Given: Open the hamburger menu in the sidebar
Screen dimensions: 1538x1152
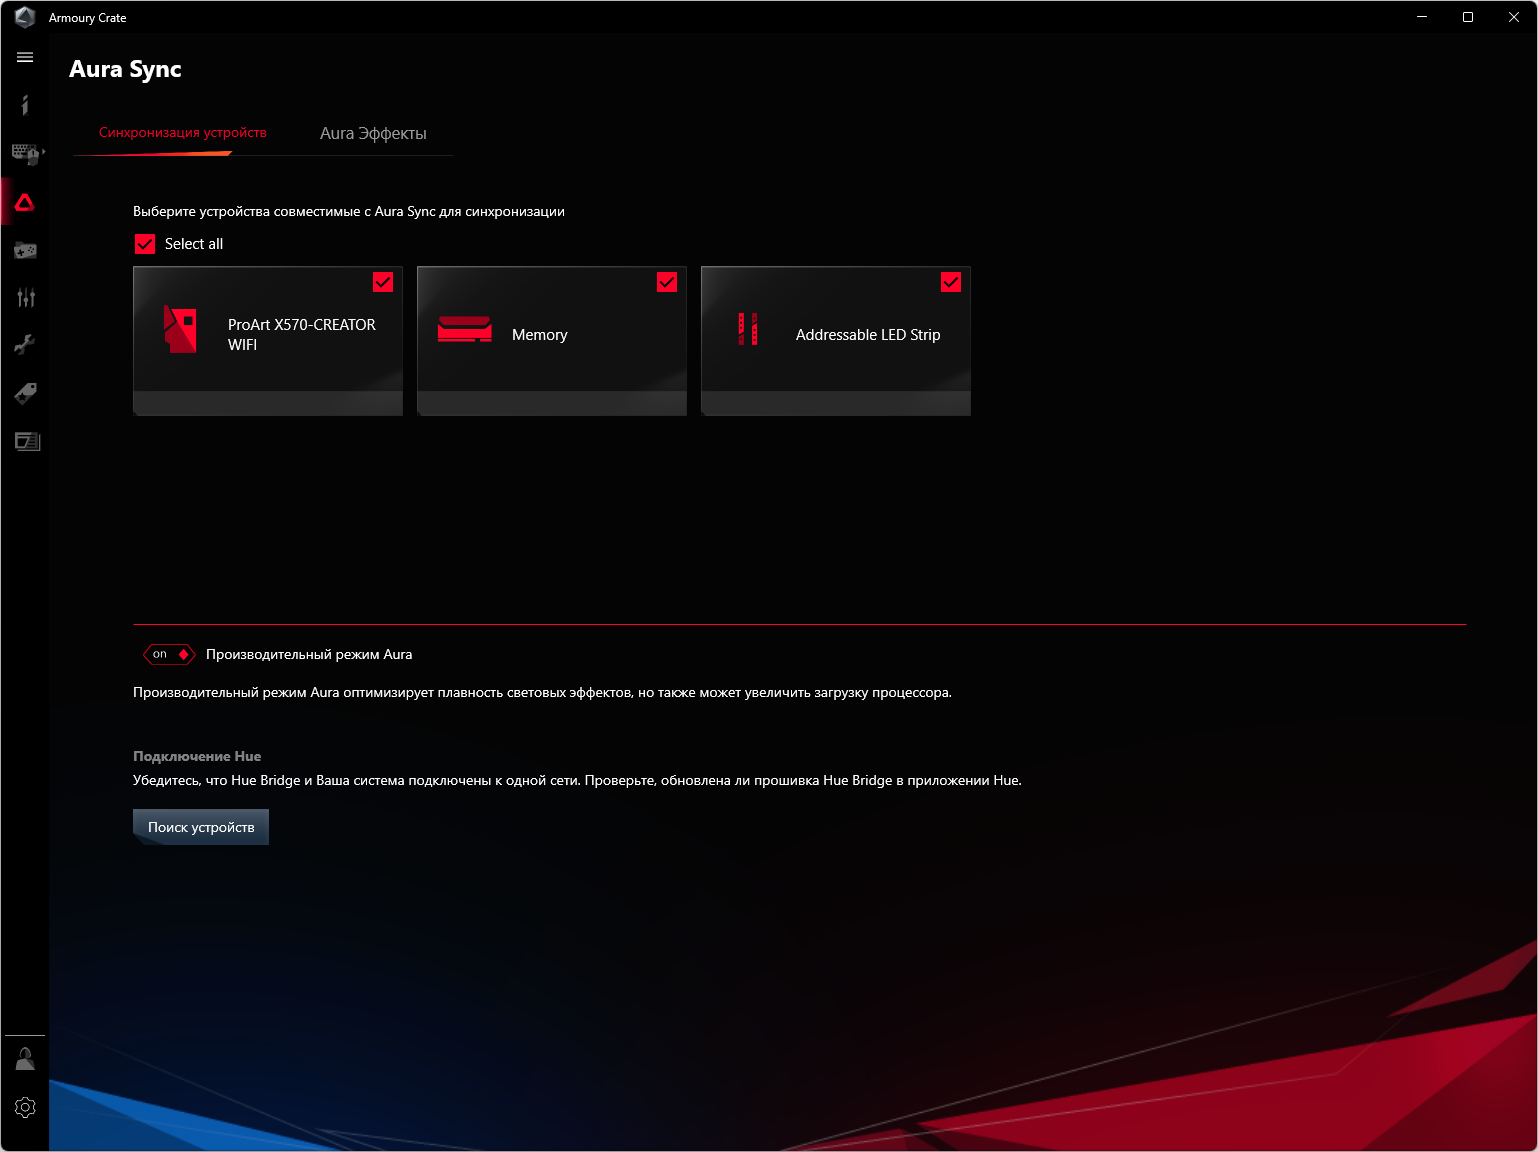Looking at the screenshot, I should click(25, 58).
